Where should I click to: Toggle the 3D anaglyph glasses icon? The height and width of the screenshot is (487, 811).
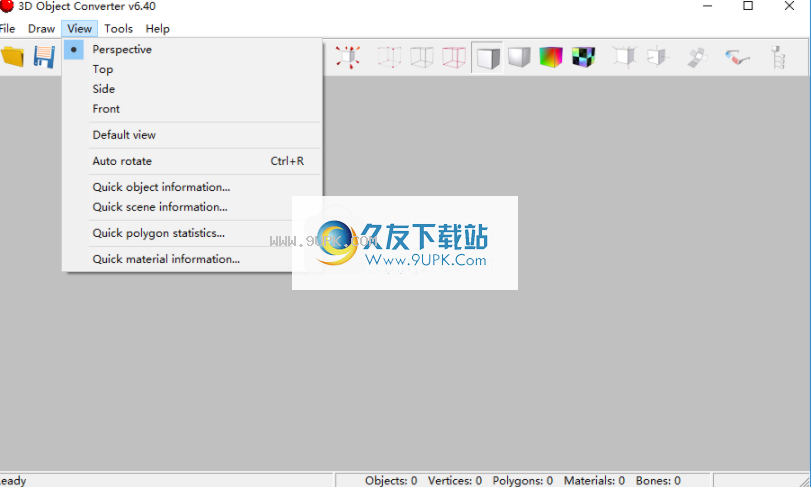737,57
